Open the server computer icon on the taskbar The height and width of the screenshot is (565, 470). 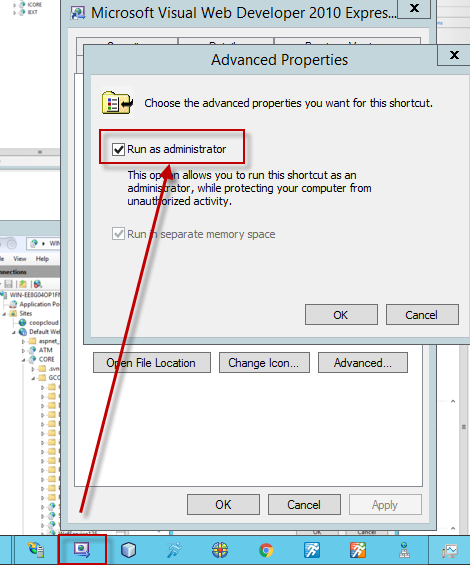pos(36,550)
